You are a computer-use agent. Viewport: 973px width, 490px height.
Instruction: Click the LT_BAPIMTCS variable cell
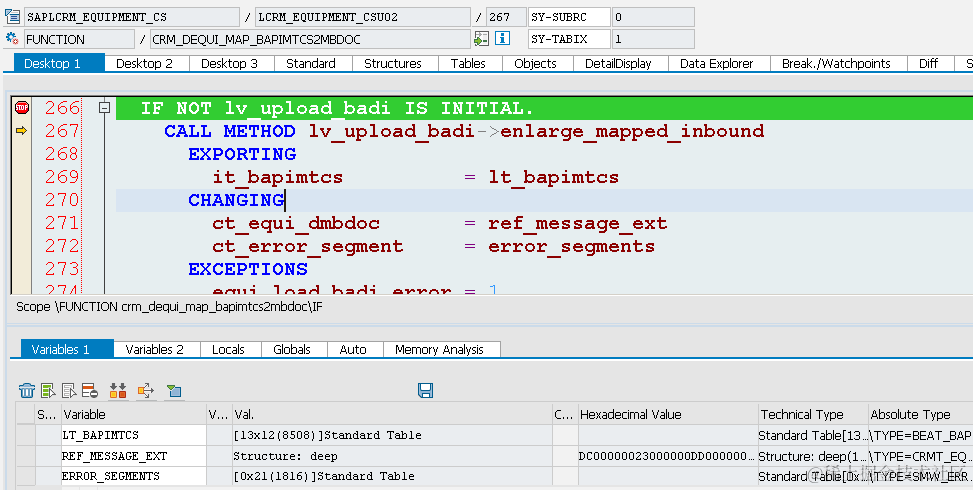pos(133,435)
